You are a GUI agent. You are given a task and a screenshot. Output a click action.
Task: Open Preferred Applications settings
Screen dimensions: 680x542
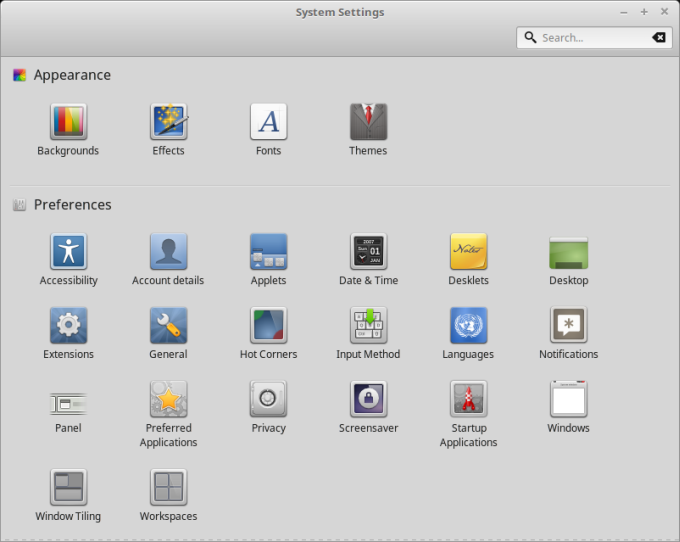(168, 400)
